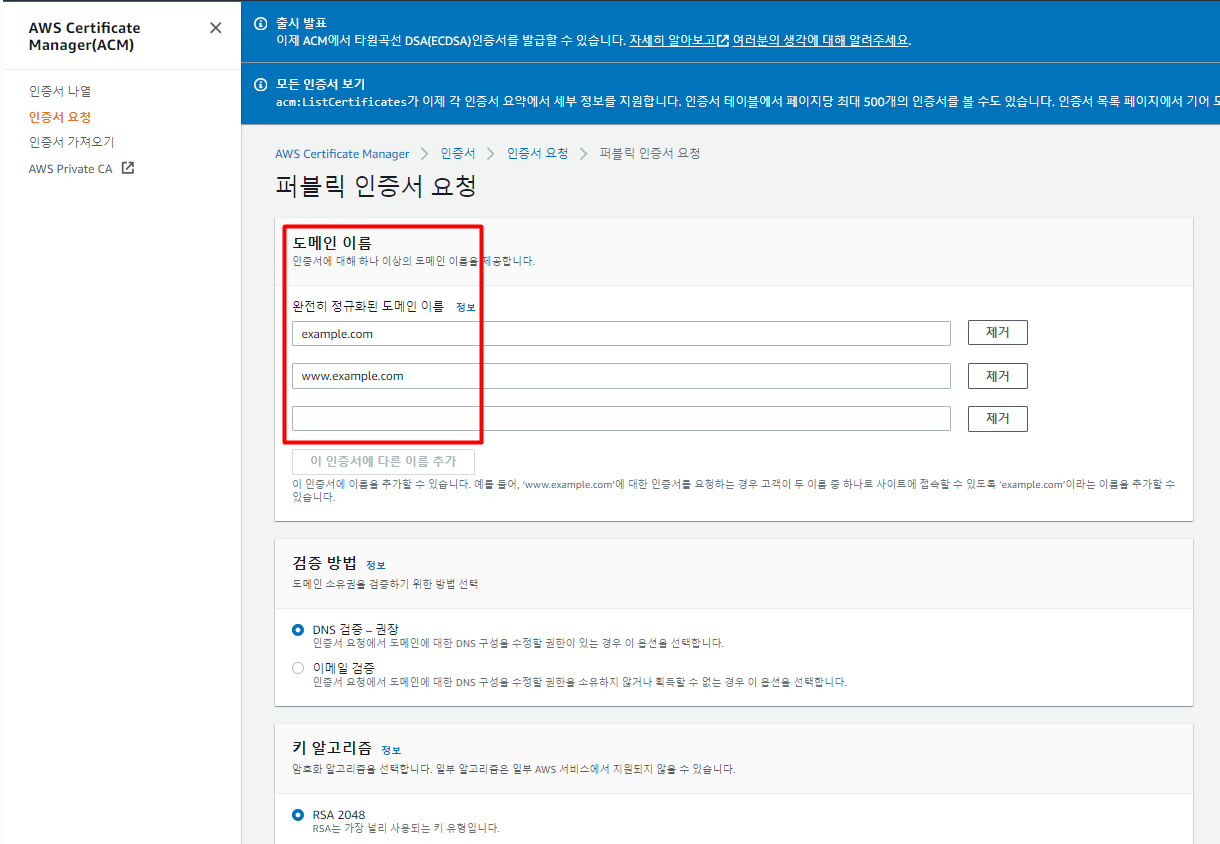Select 이메일 검증 radio button

(x=298, y=668)
